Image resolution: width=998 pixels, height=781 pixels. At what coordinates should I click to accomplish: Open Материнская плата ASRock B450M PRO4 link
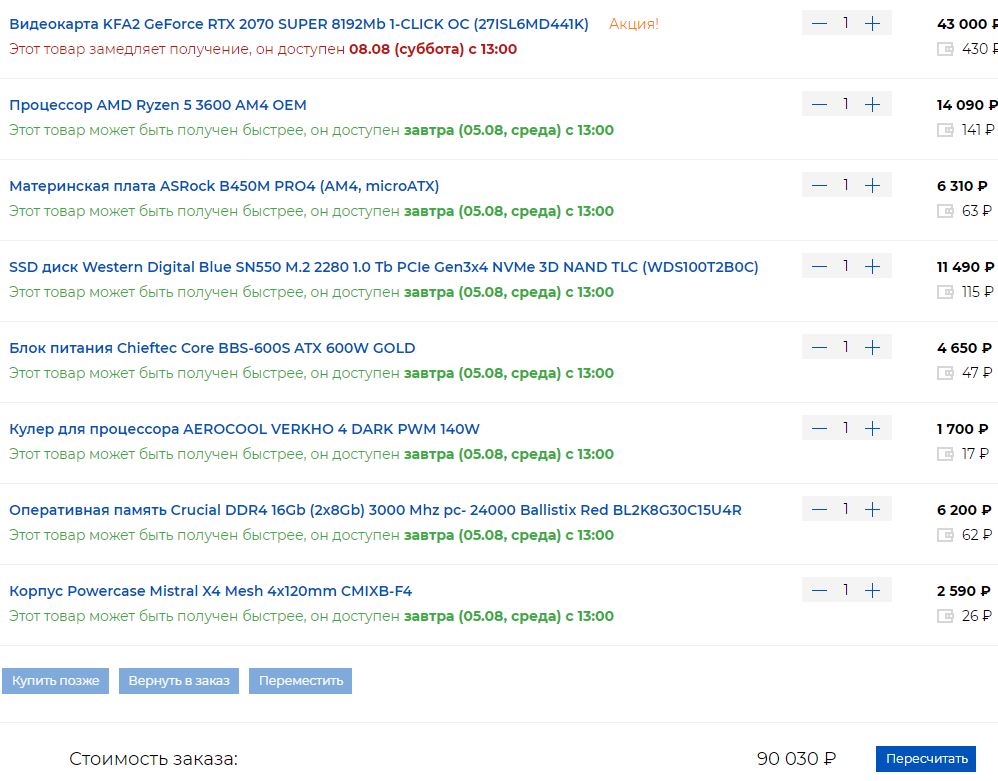coord(224,186)
